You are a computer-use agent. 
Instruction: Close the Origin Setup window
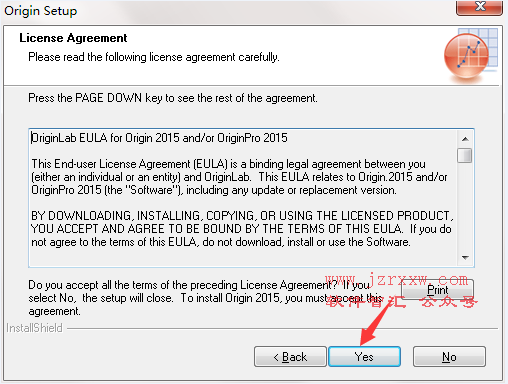pyautogui.click(x=479, y=7)
